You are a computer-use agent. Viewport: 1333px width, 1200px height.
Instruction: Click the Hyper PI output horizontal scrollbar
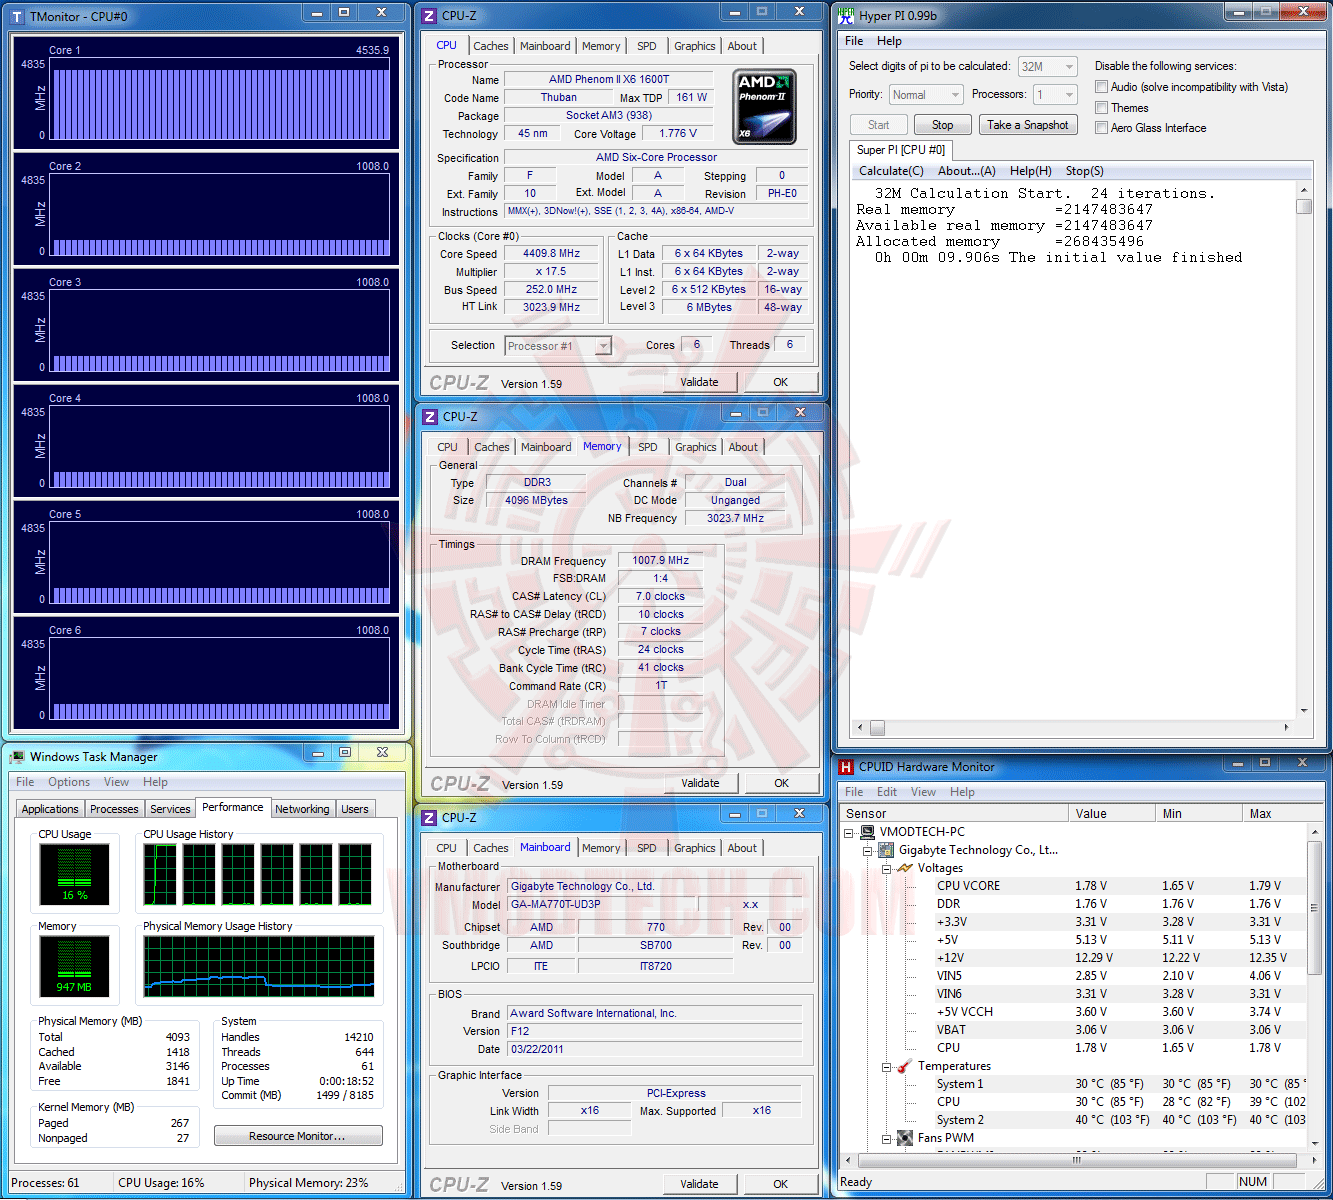tap(1073, 728)
